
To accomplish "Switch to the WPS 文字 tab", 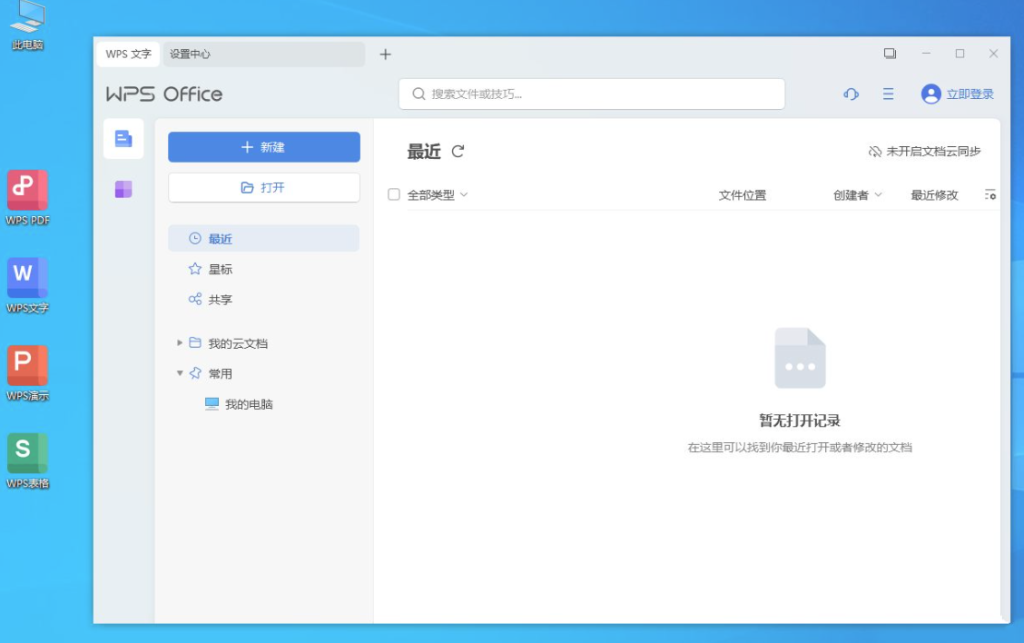I will tap(128, 54).
